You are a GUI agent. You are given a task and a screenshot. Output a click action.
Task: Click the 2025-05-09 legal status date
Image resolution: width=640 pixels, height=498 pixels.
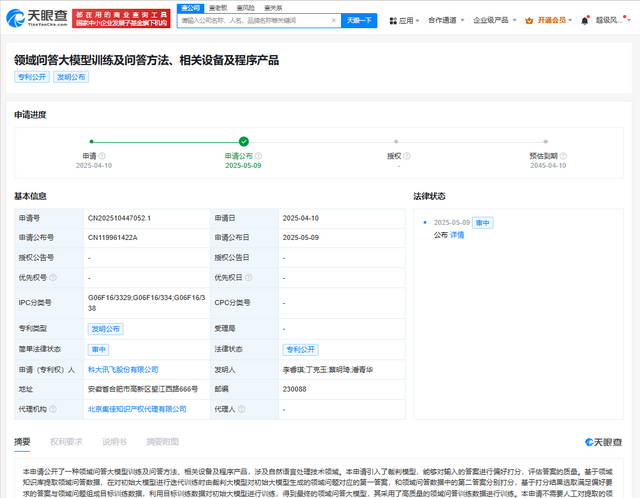(x=451, y=222)
